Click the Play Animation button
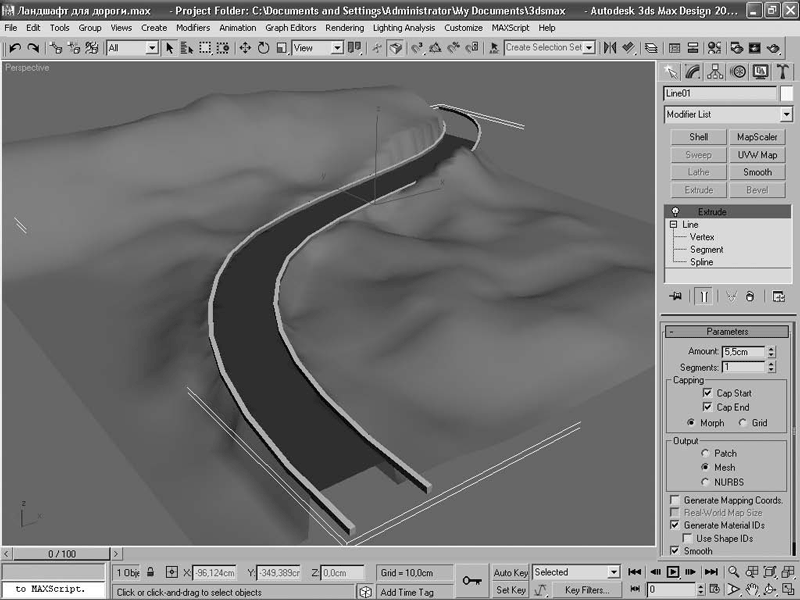 pyautogui.click(x=673, y=572)
